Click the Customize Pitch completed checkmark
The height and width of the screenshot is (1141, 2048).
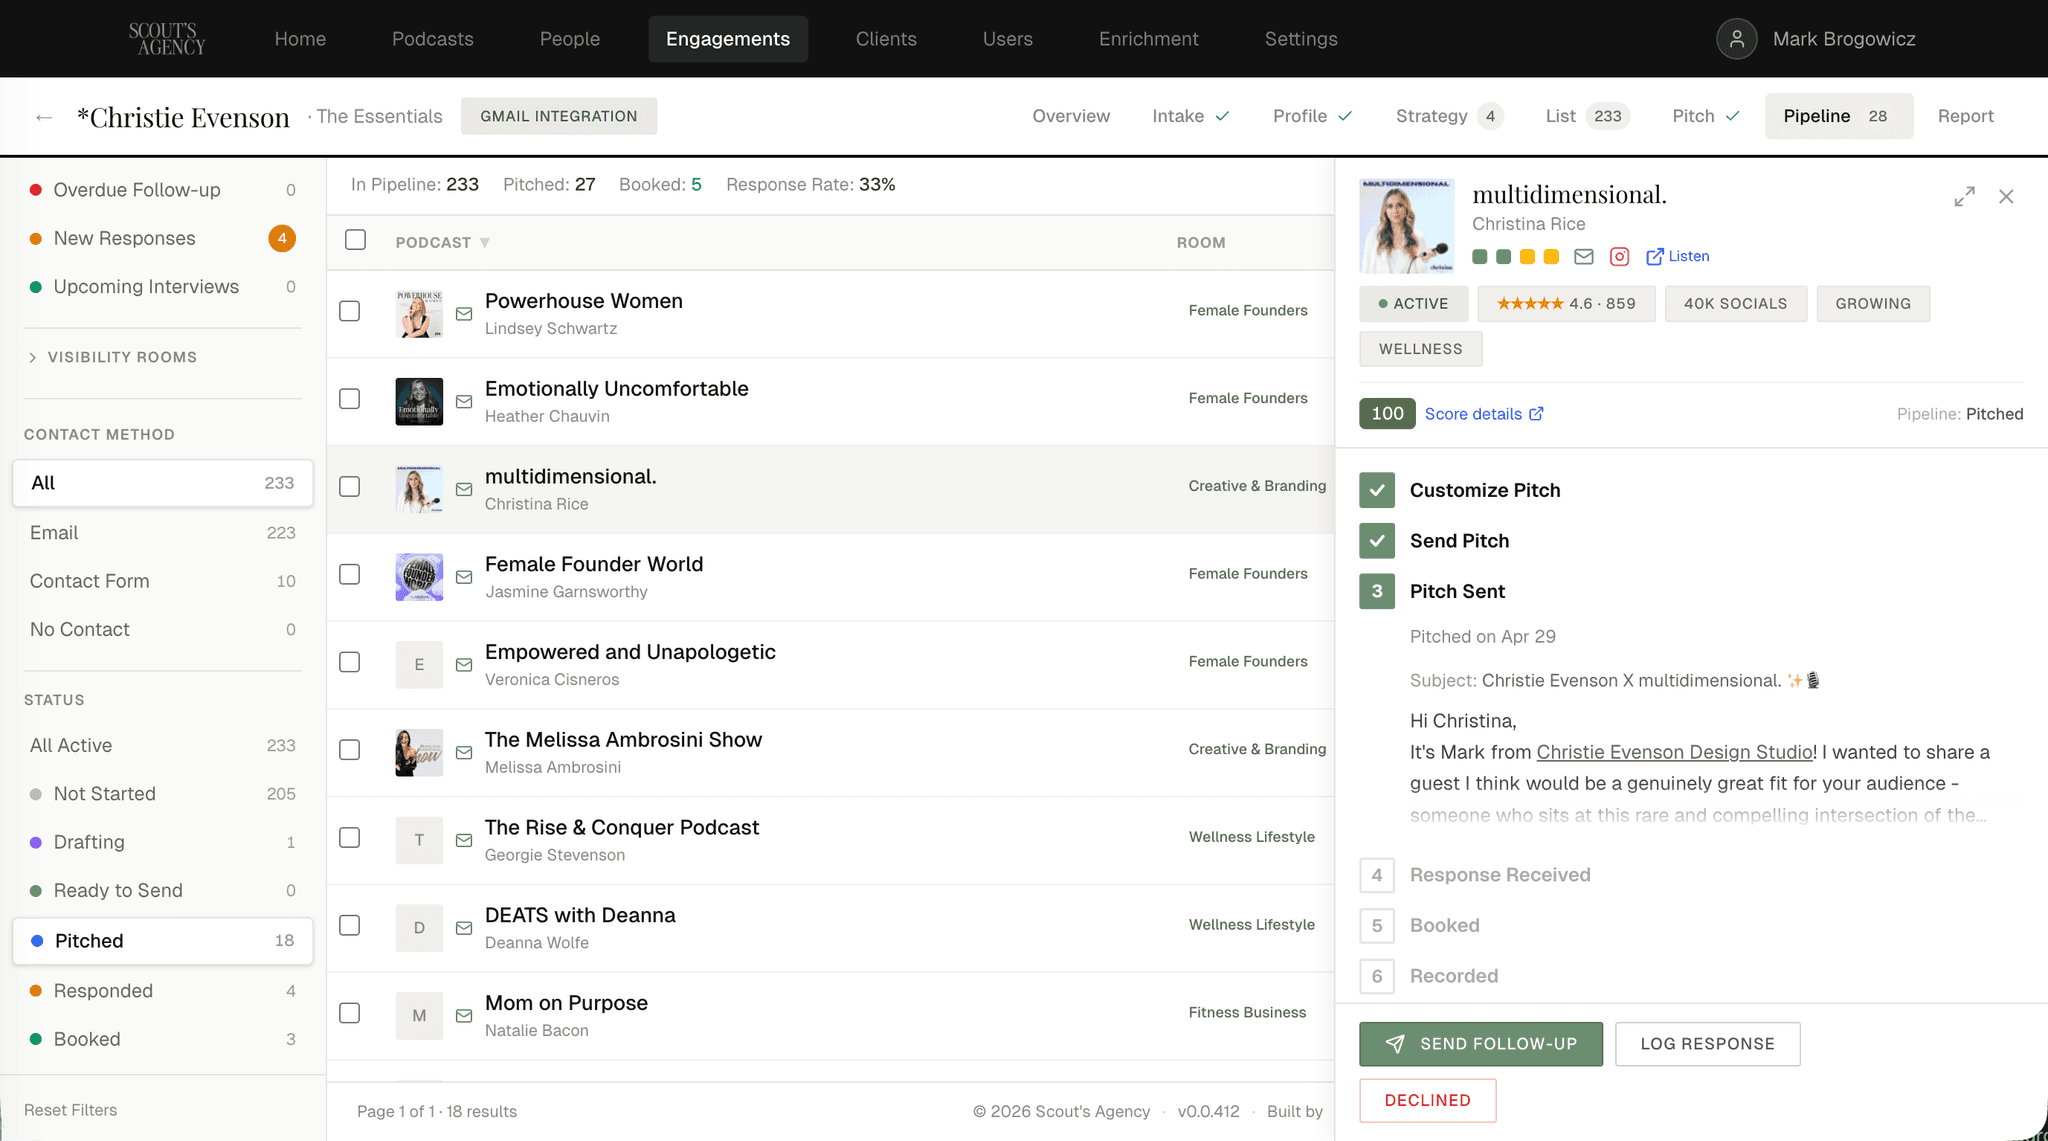pos(1377,490)
